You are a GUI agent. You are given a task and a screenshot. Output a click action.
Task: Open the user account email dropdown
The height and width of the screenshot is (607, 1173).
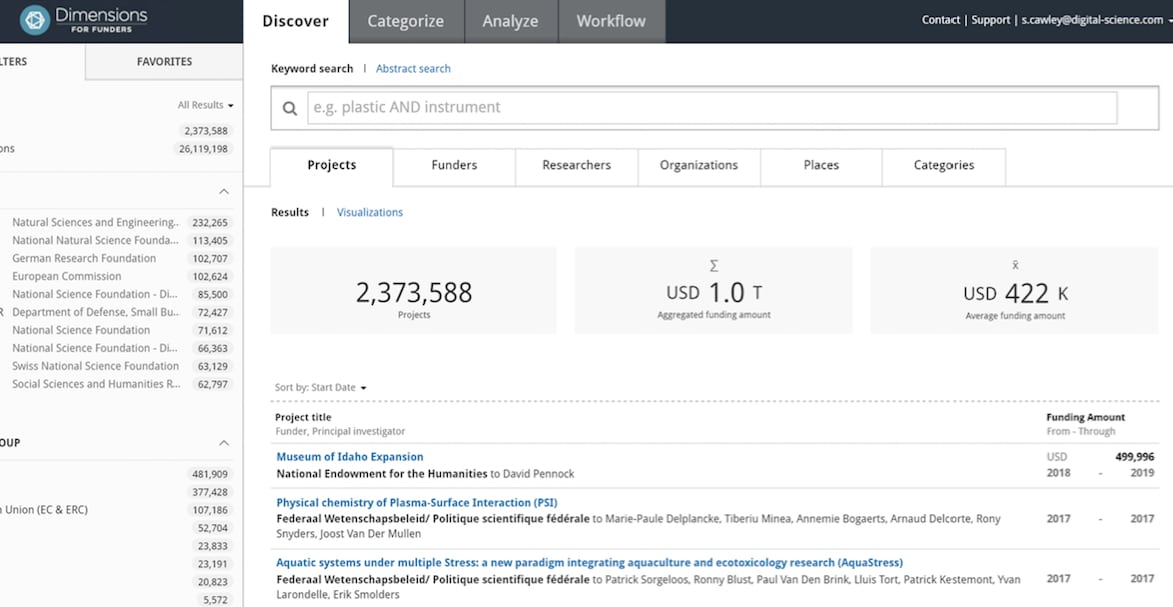pos(1093,20)
